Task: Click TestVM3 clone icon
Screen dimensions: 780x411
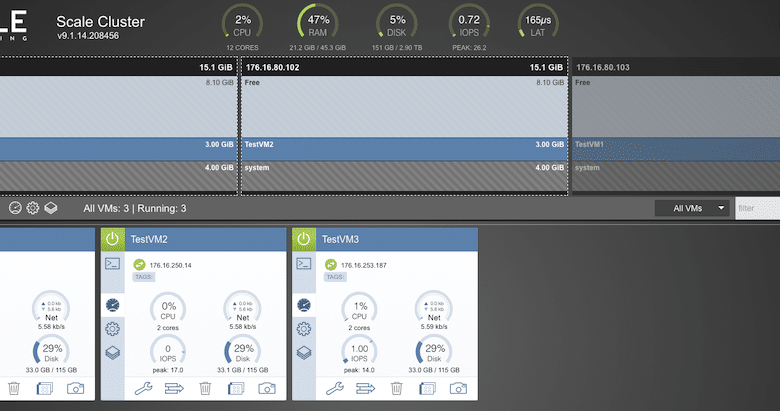Action: (427, 388)
